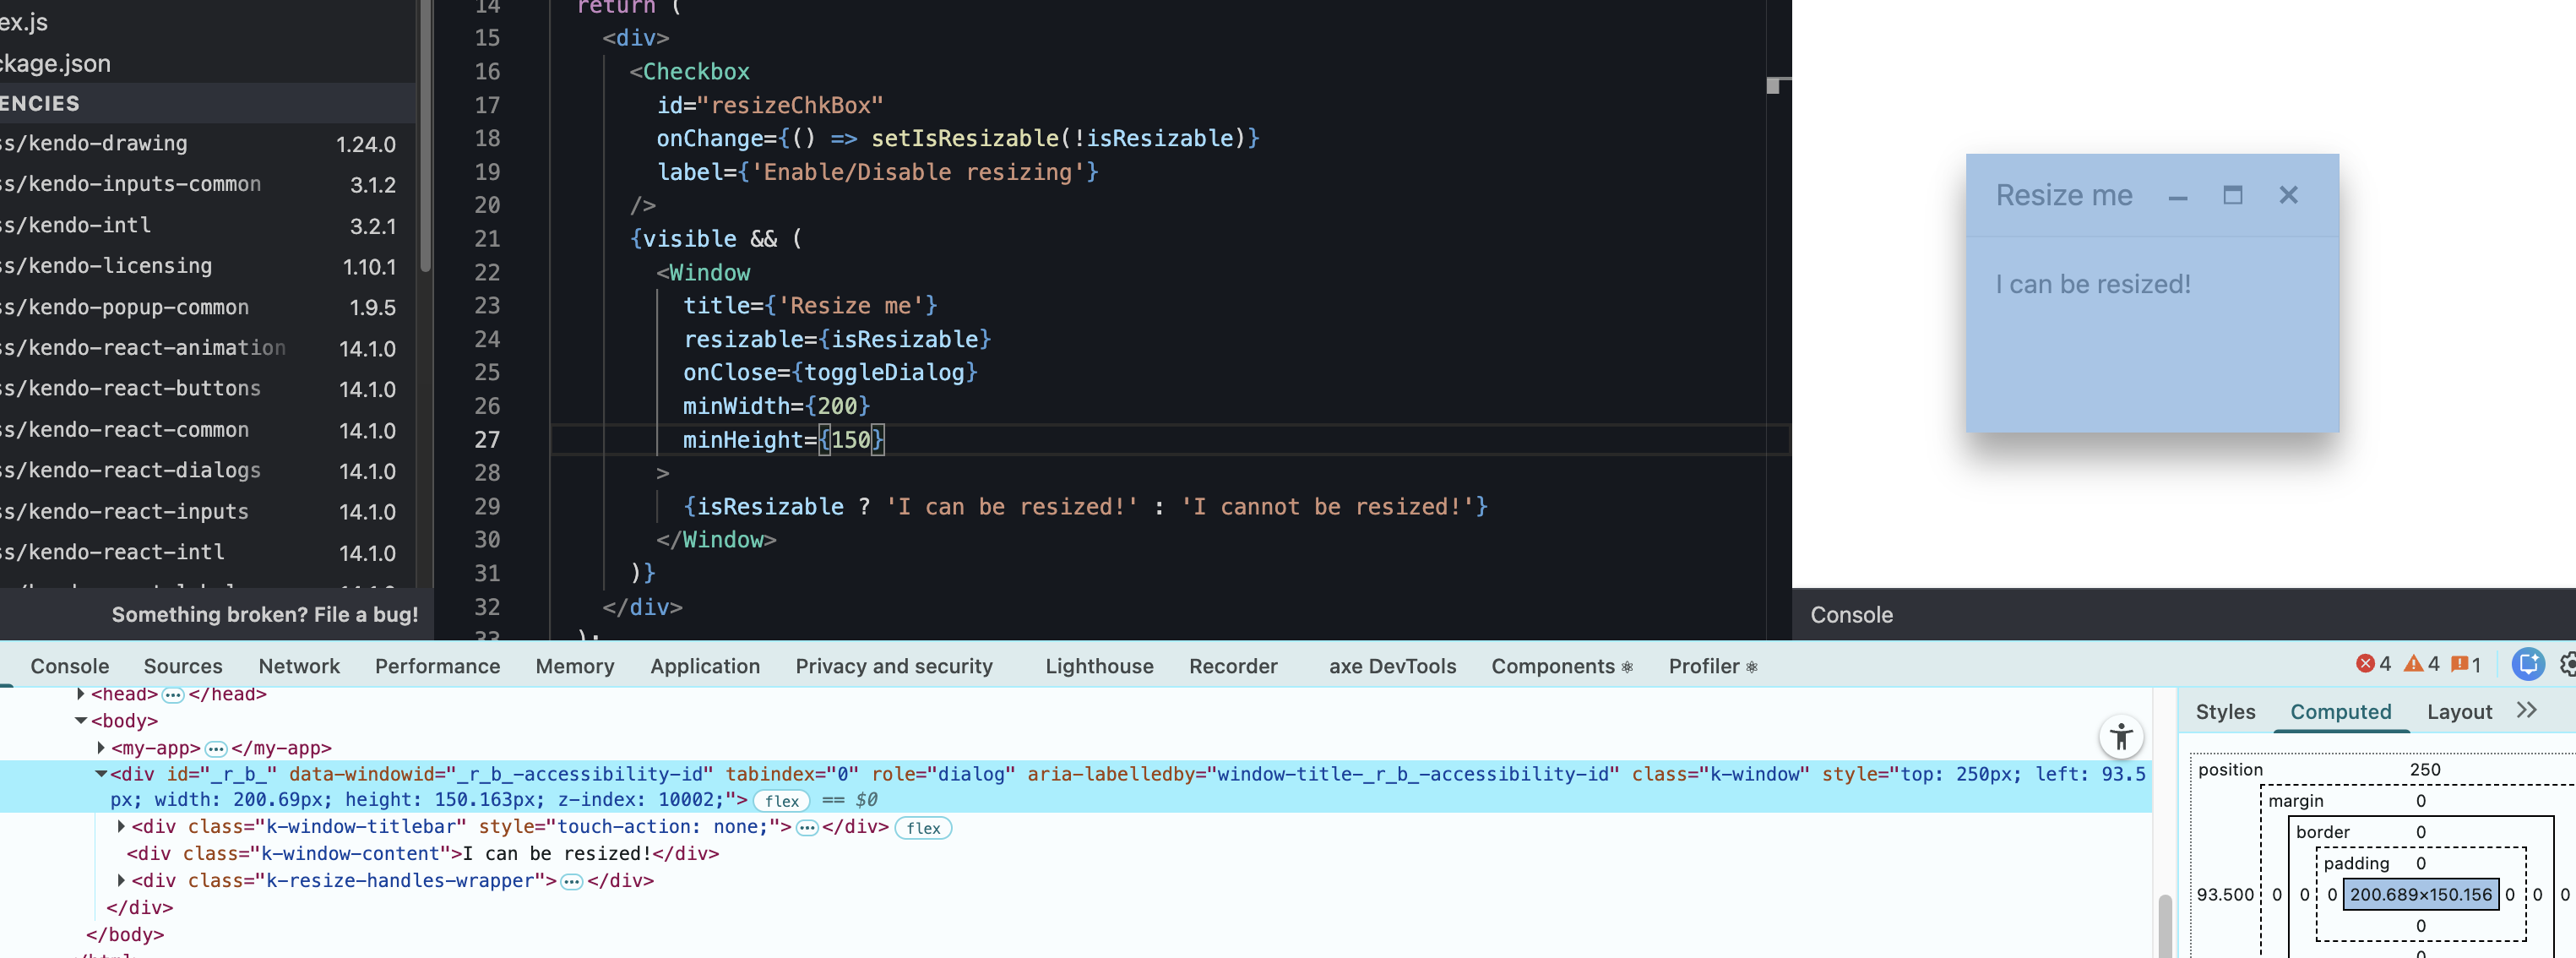
Task: Maximize the Resize me window
Action: pyautogui.click(x=2232, y=195)
